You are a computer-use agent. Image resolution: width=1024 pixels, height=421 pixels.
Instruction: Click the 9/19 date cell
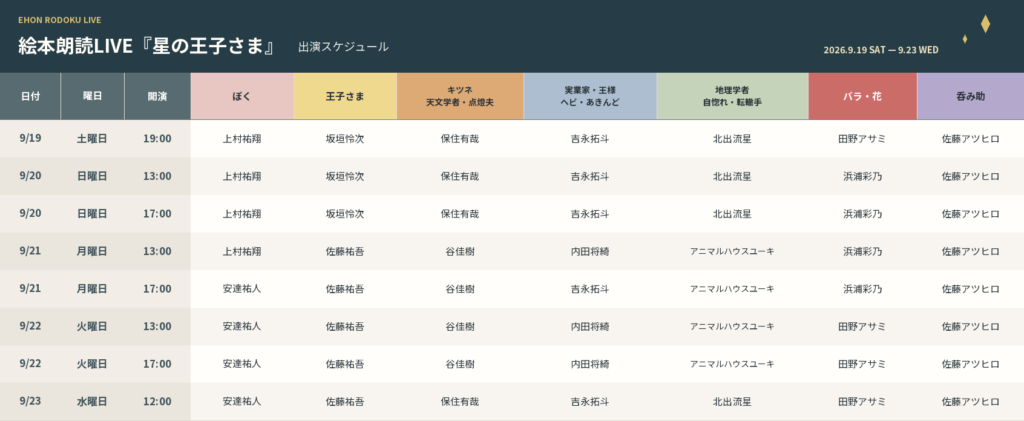pyautogui.click(x=30, y=138)
